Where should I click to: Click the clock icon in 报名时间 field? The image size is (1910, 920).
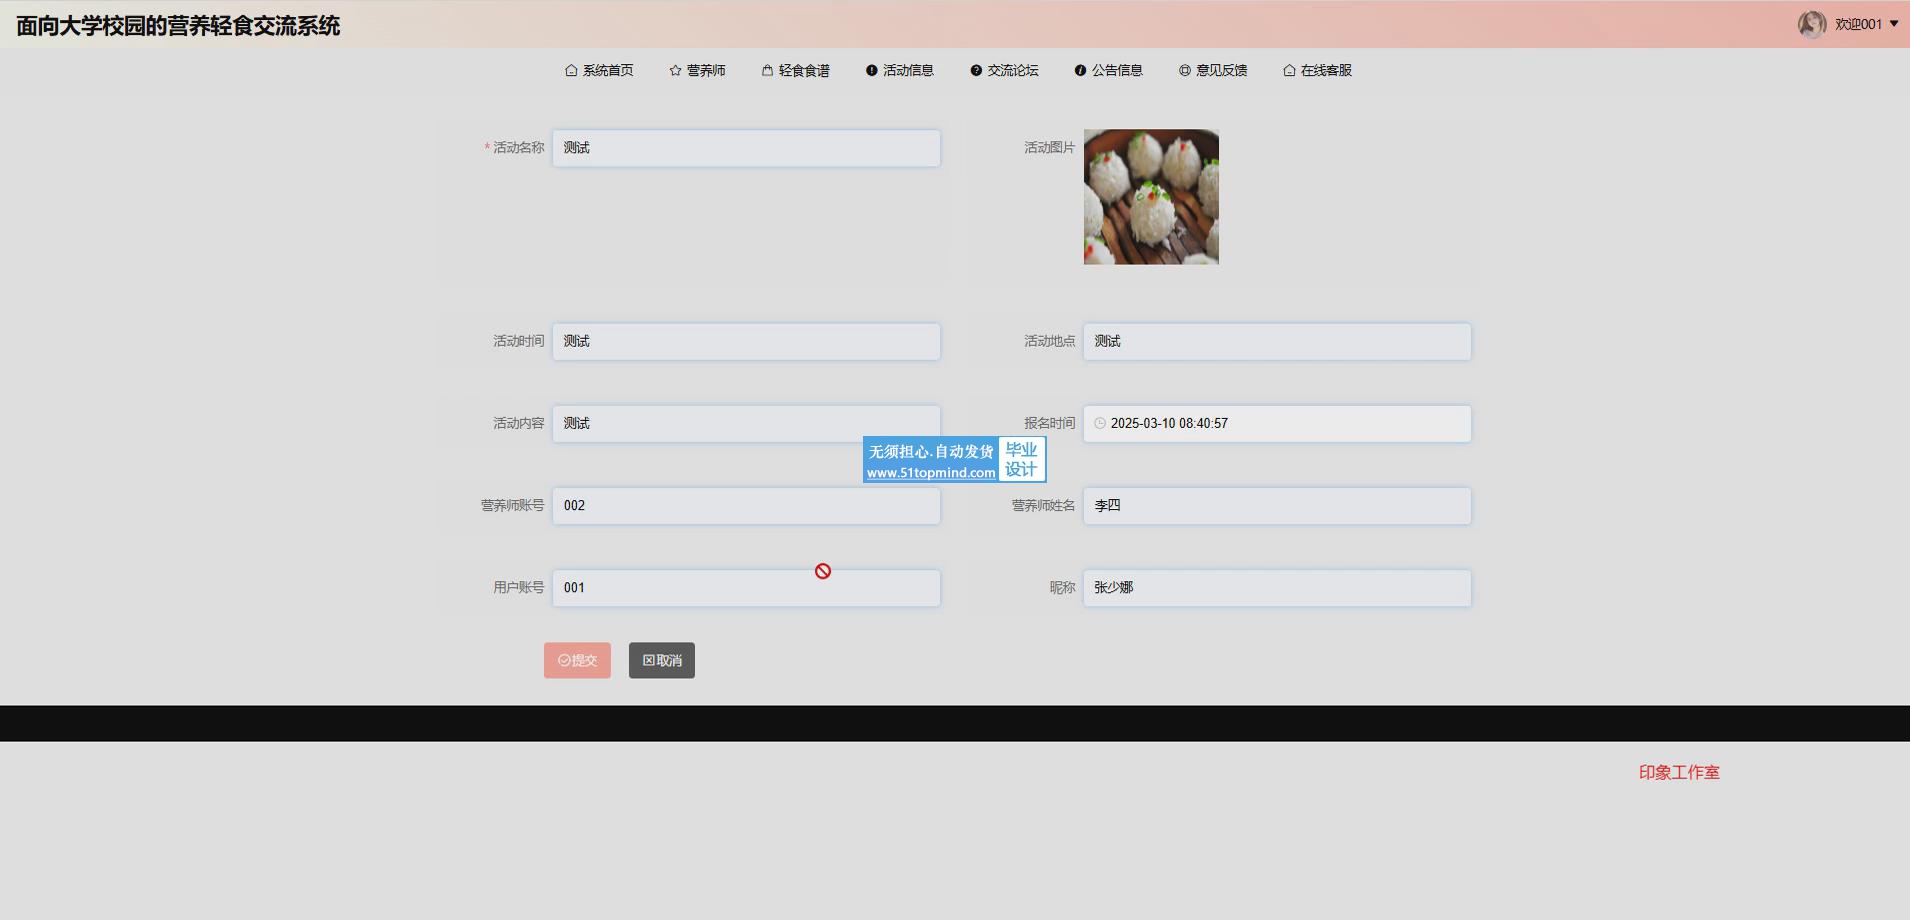pos(1100,424)
